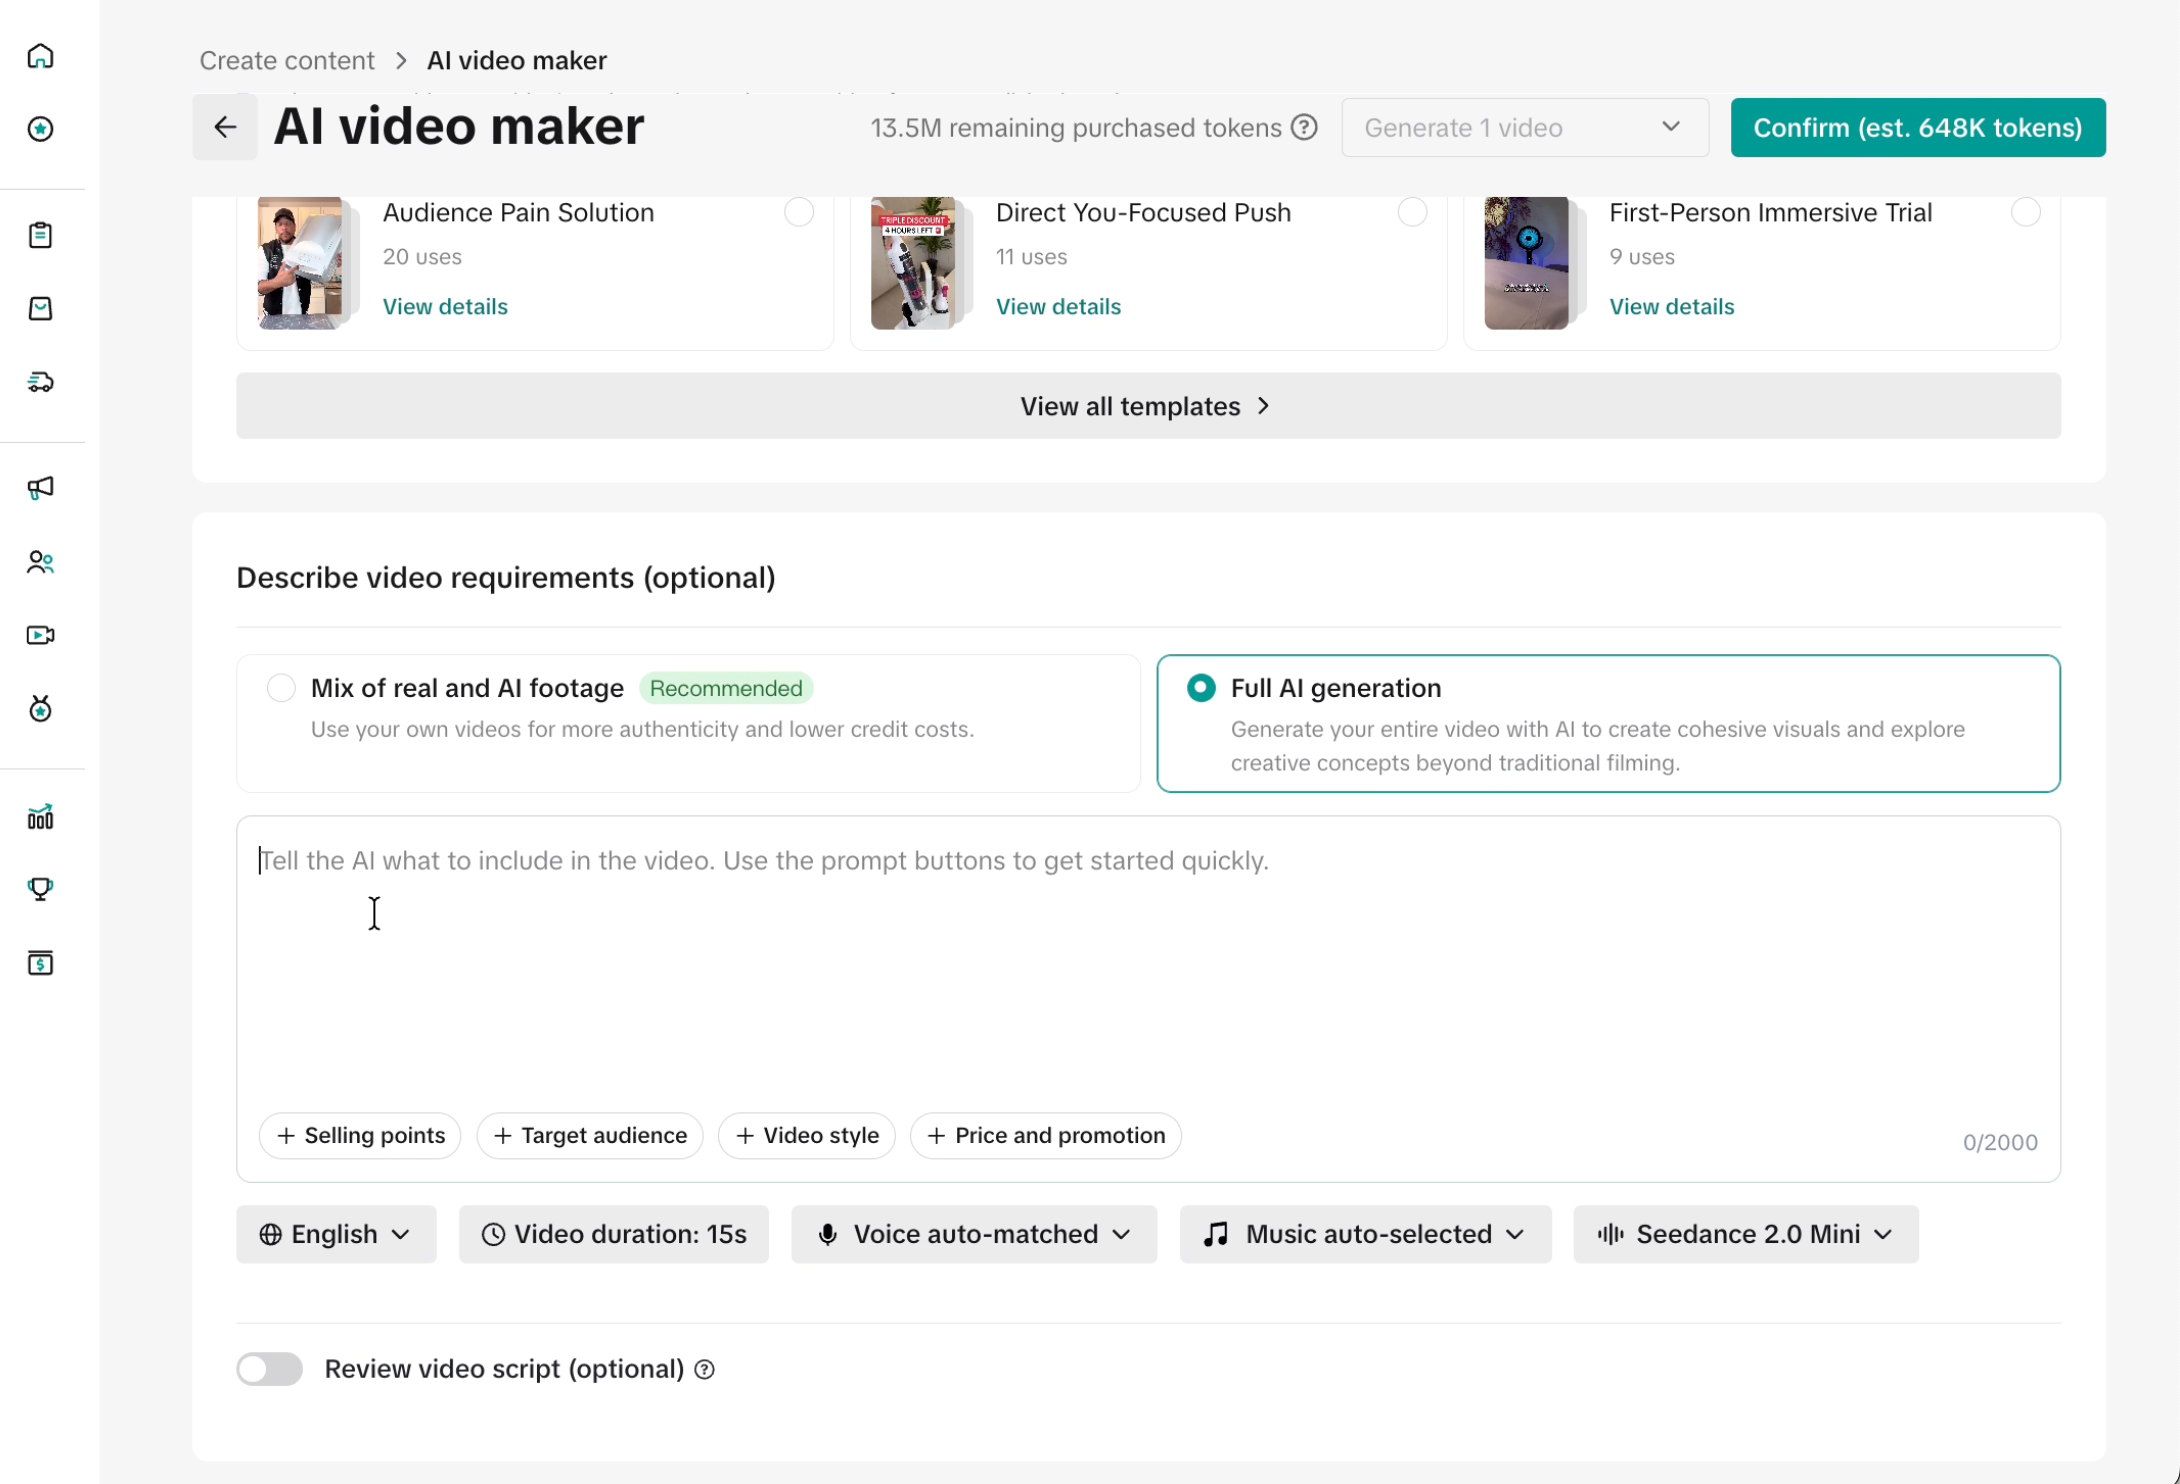
Task: Expand the English language dropdown
Action: 336,1234
